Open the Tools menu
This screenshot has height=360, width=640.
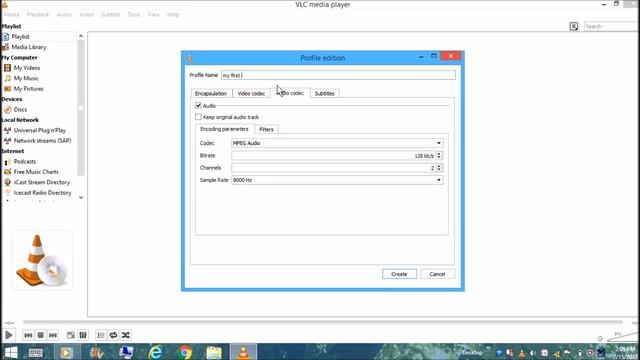pyautogui.click(x=134, y=14)
